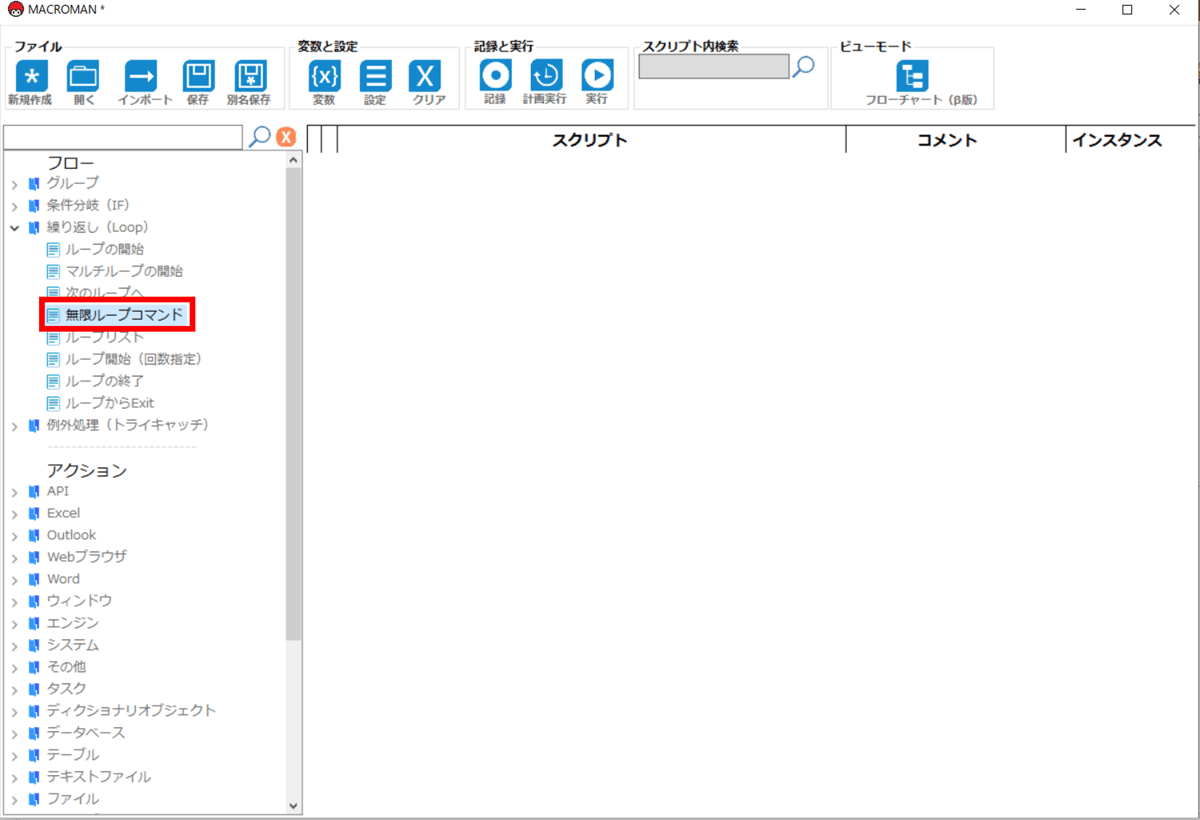Select the ループの開始 command
This screenshot has height=820, width=1200.
pos(104,249)
